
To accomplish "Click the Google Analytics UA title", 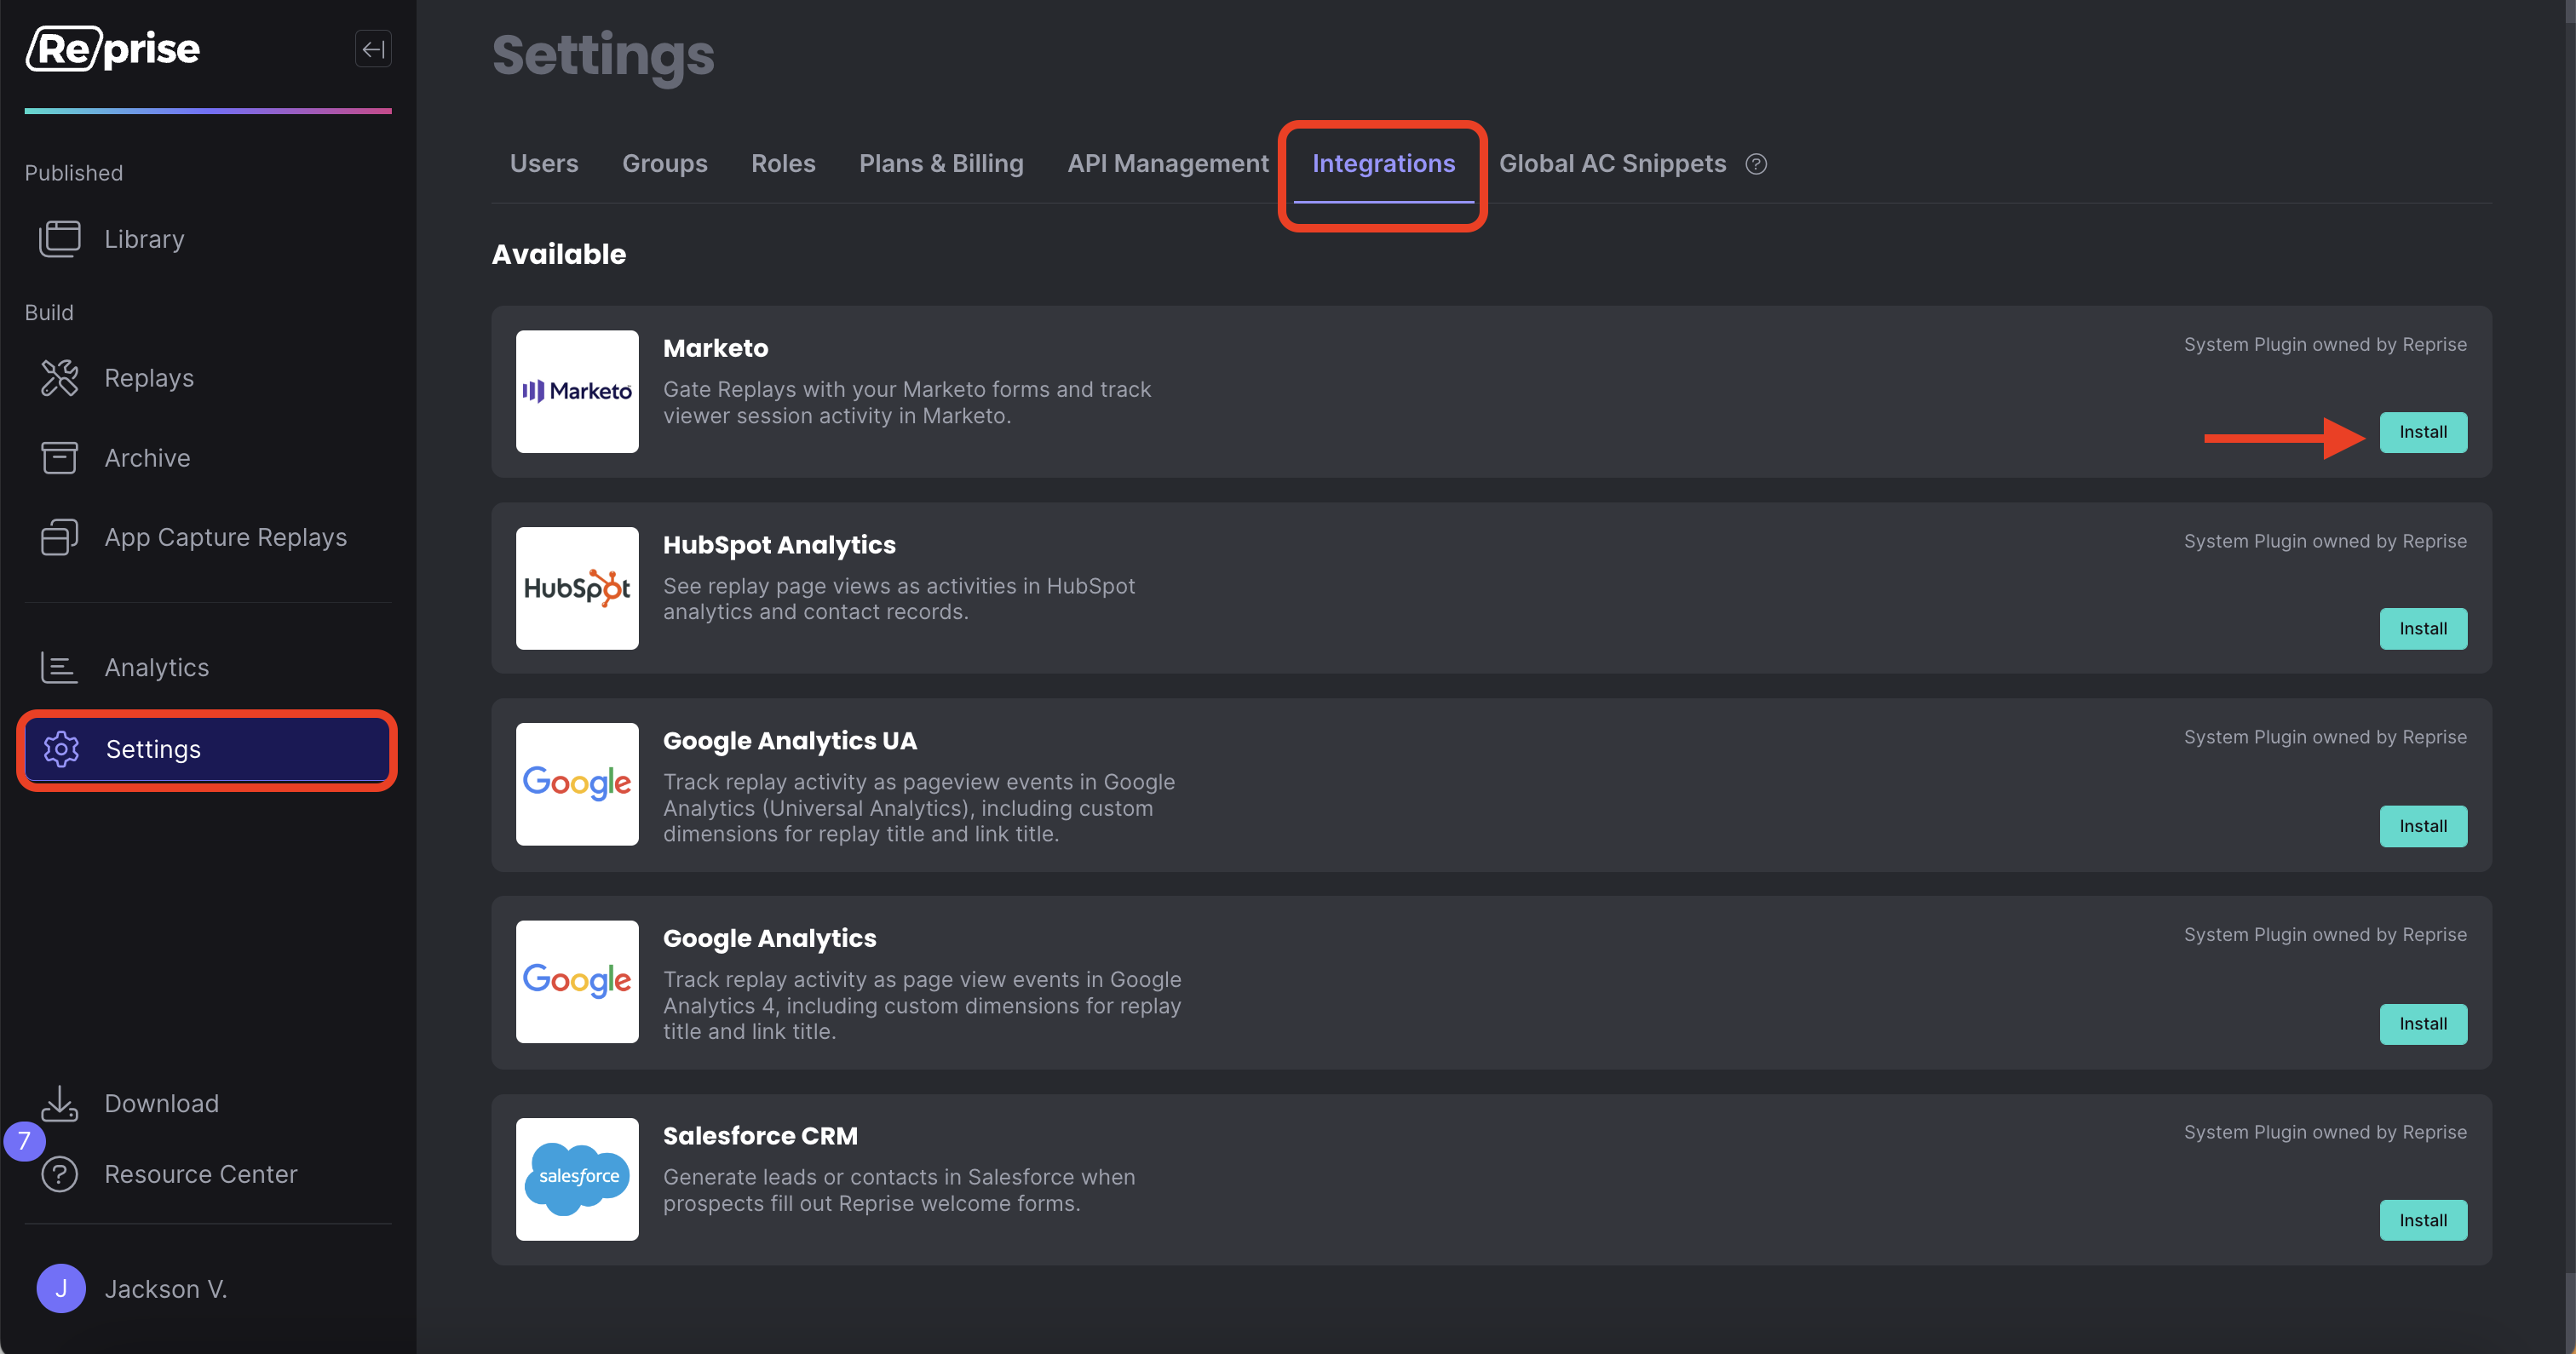I will point(790,741).
